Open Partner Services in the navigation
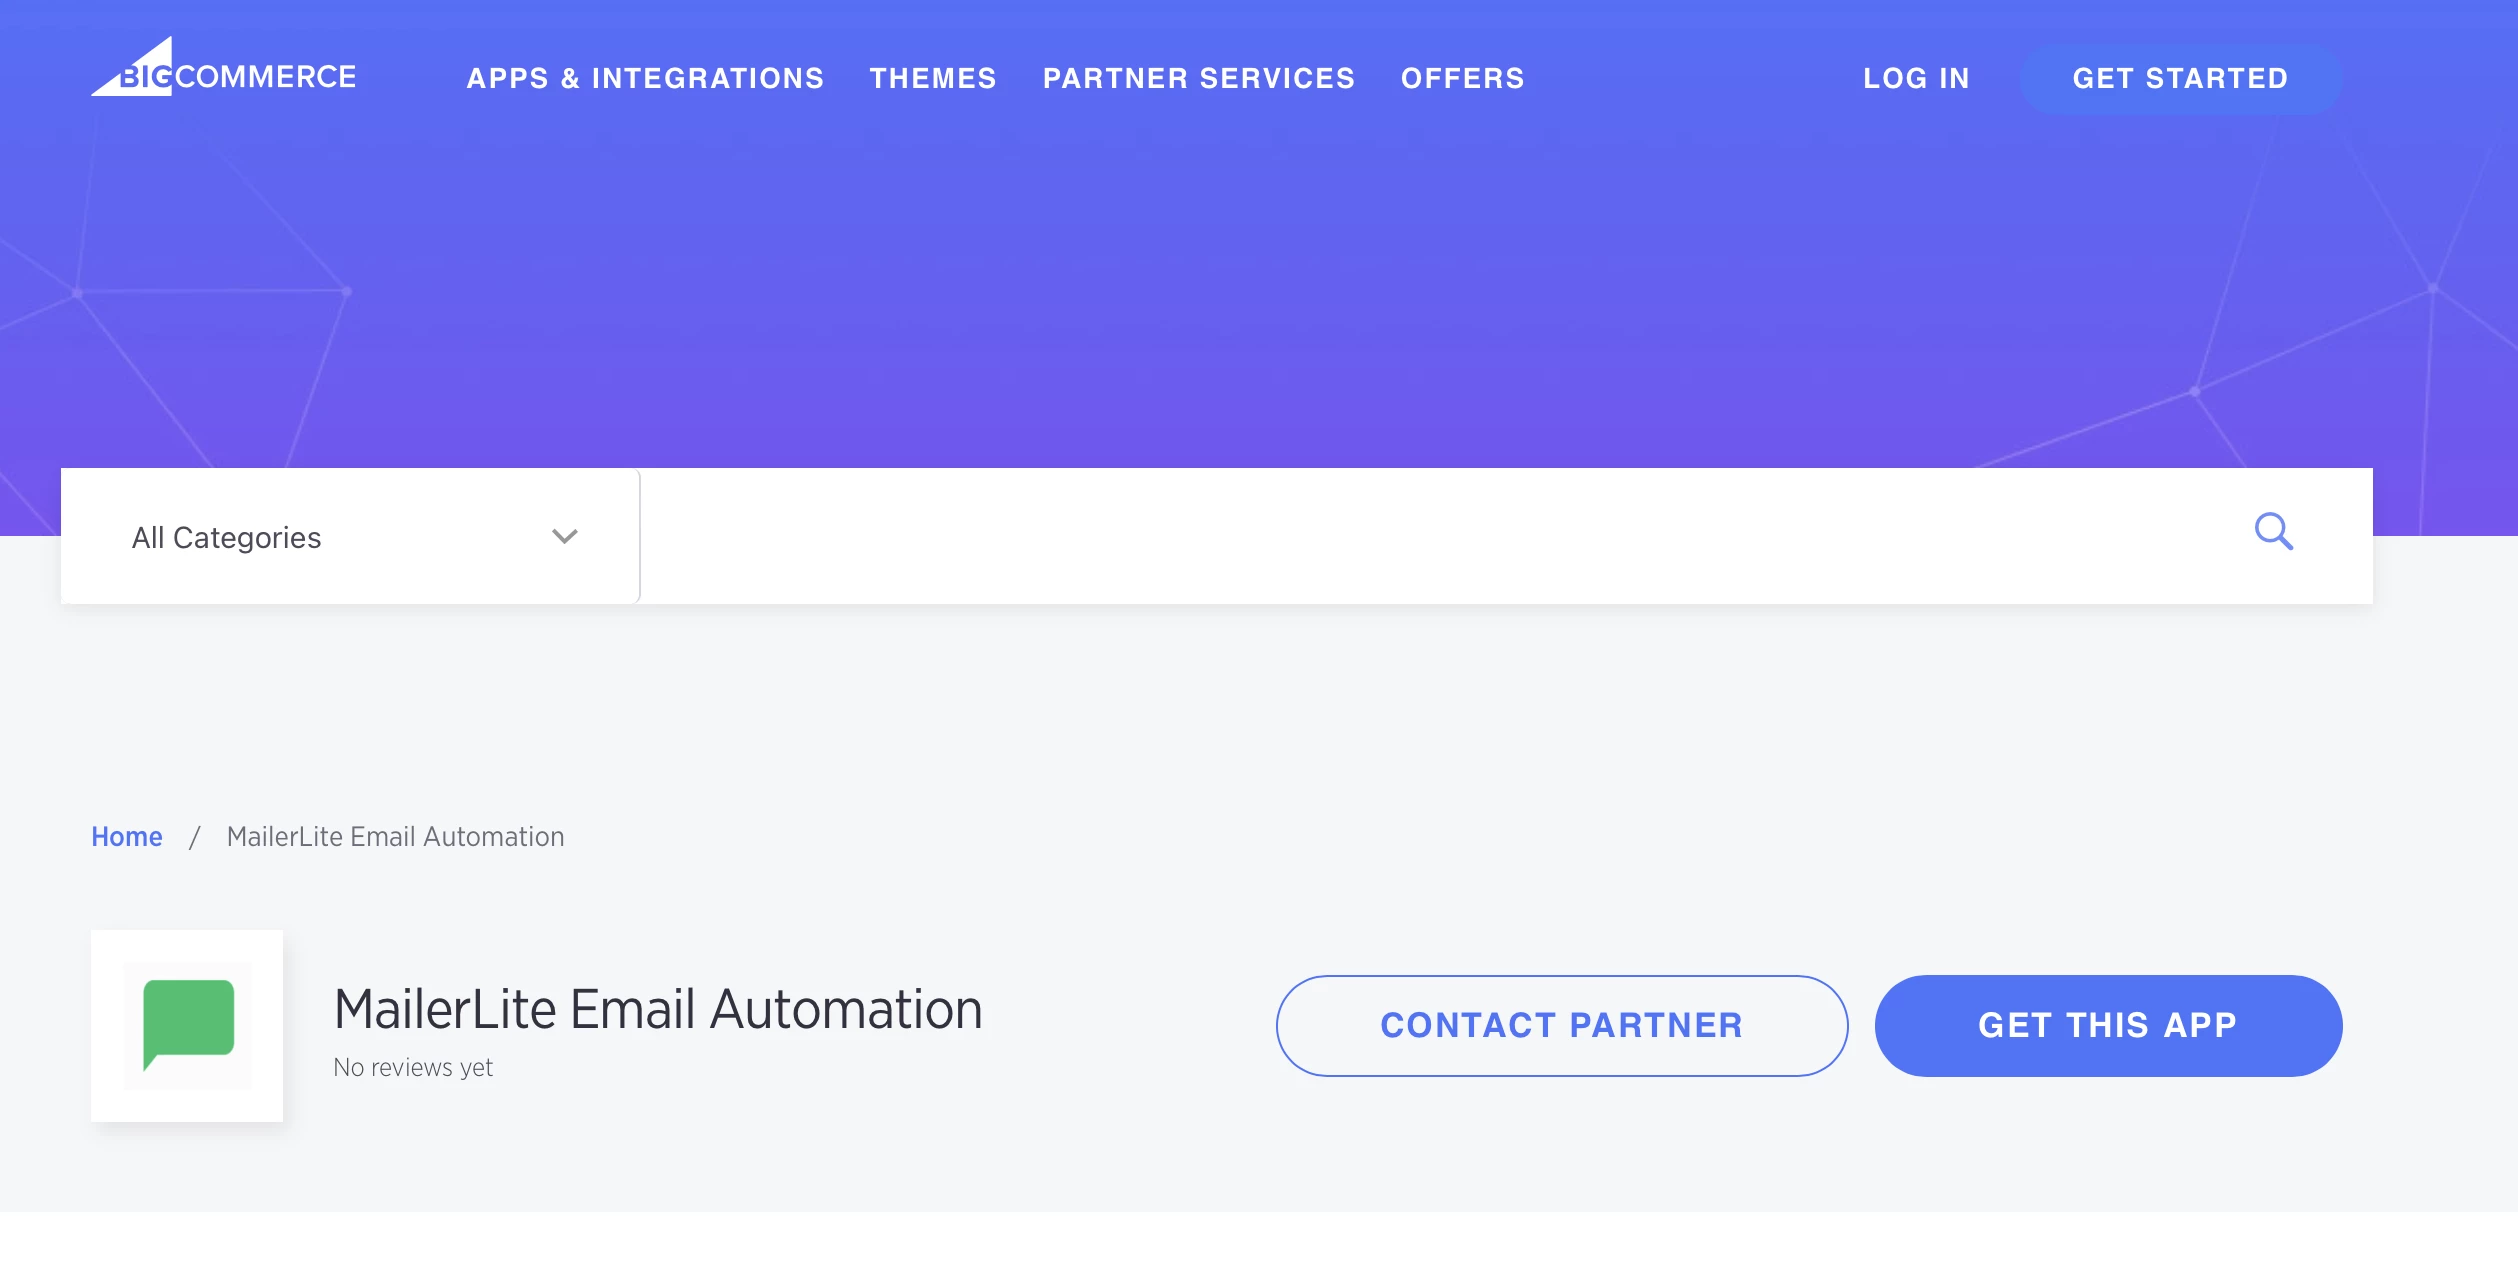 click(1199, 78)
